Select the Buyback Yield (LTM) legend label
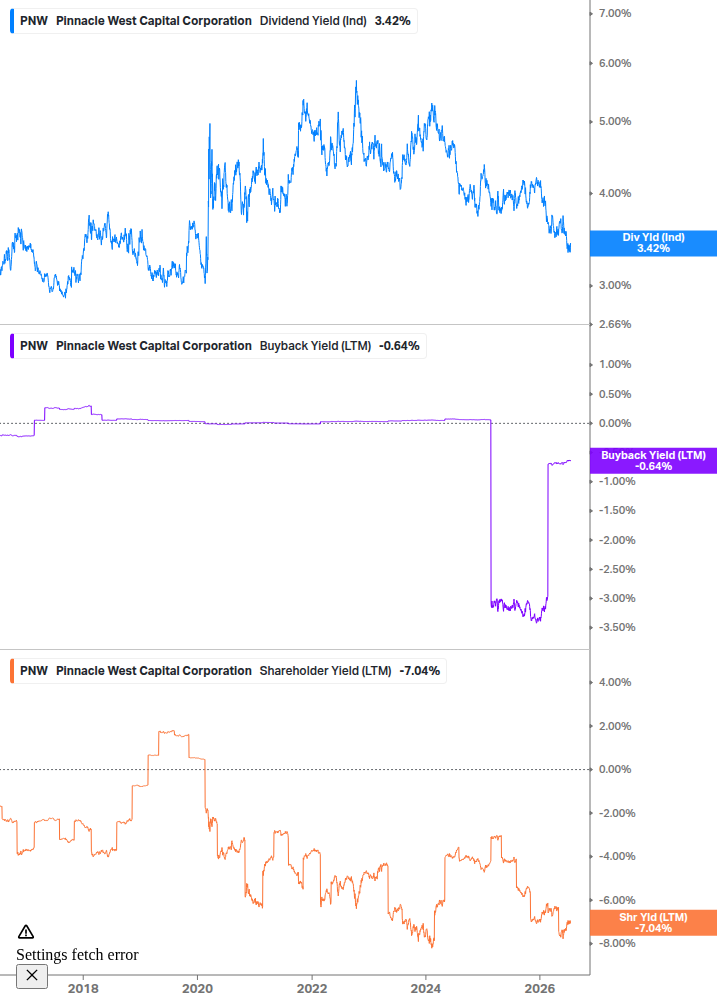Image resolution: width=717 pixels, height=1005 pixels. [x=315, y=346]
